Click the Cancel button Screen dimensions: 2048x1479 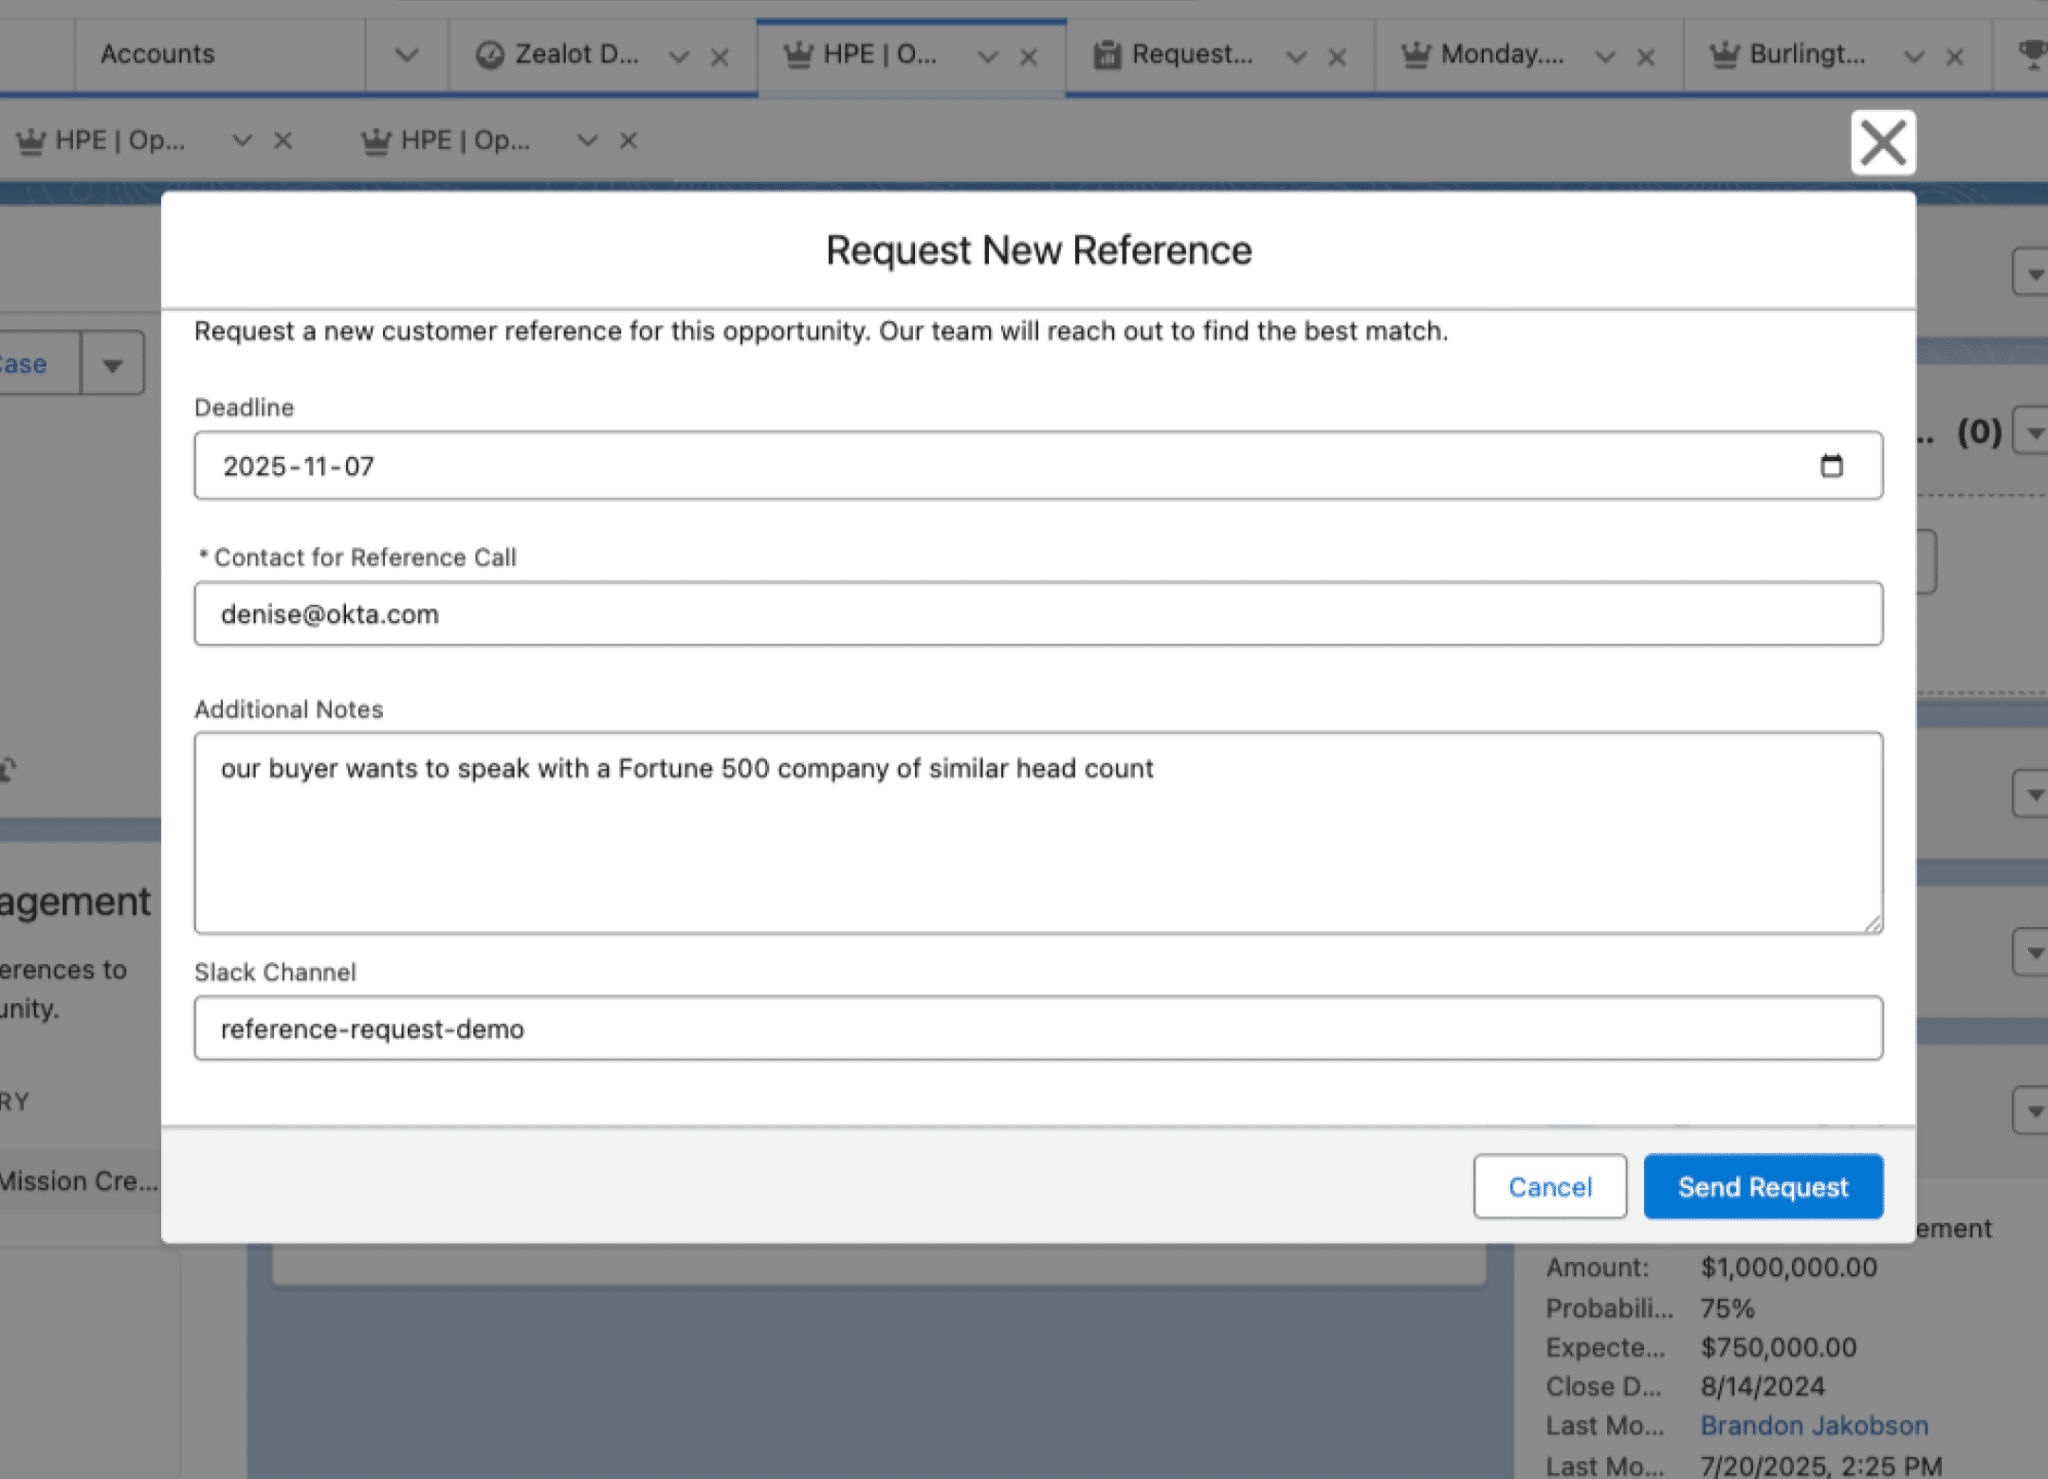[x=1549, y=1187]
